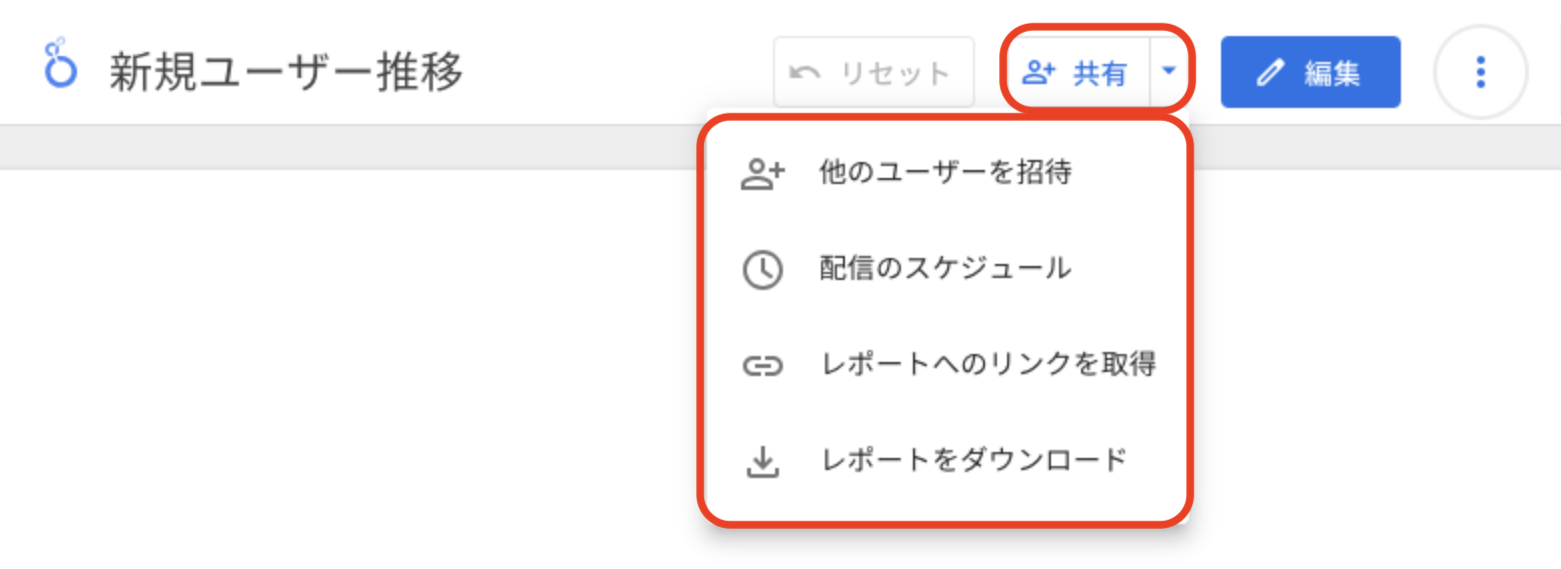This screenshot has height=569, width=1561.
Task: Click the report title 新規ユーザー推移
Action: [286, 72]
